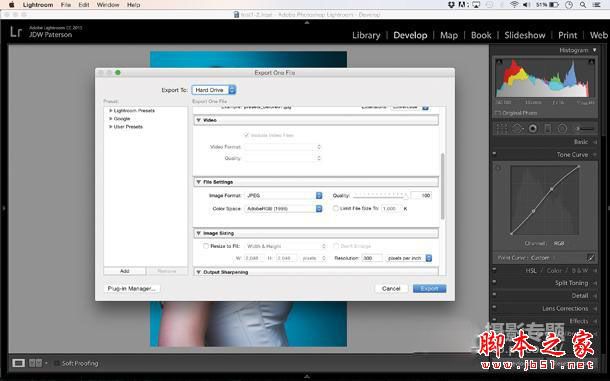Expand the Lightroom Presets tree item
The image size is (610, 381).
tap(110, 111)
